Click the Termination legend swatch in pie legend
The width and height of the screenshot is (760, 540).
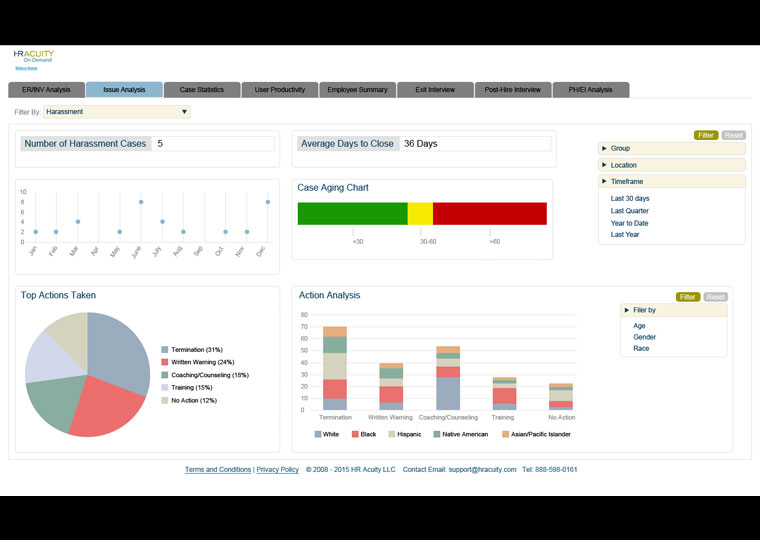pos(165,350)
